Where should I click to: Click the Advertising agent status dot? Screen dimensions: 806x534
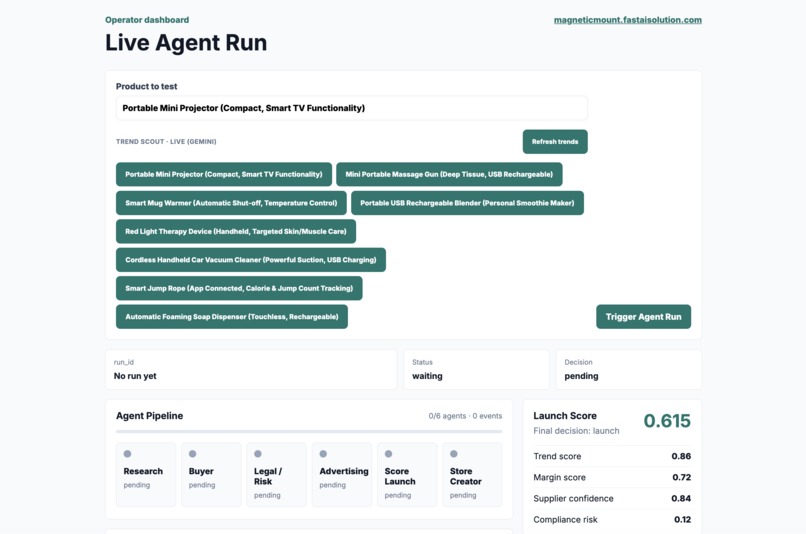click(x=323, y=454)
